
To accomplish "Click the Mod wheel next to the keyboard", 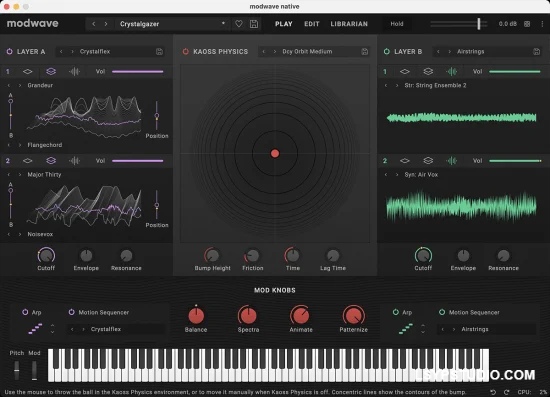I will 34,370.
